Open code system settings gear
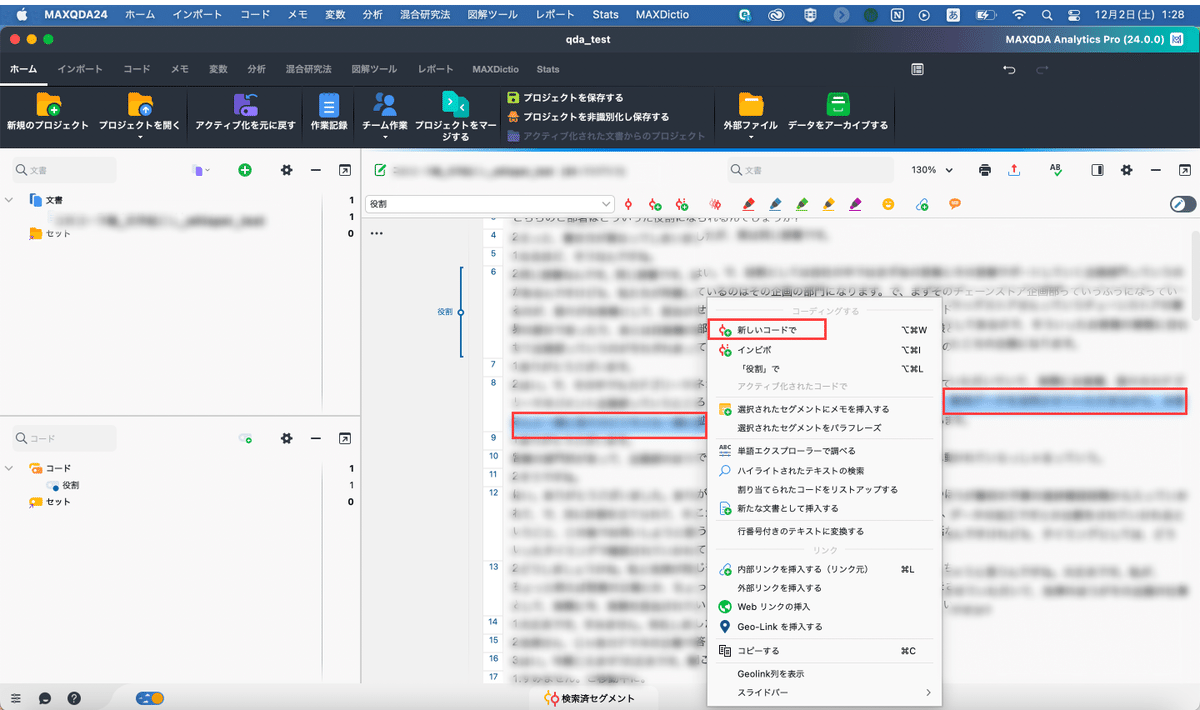This screenshot has height=710, width=1200. tap(286, 438)
